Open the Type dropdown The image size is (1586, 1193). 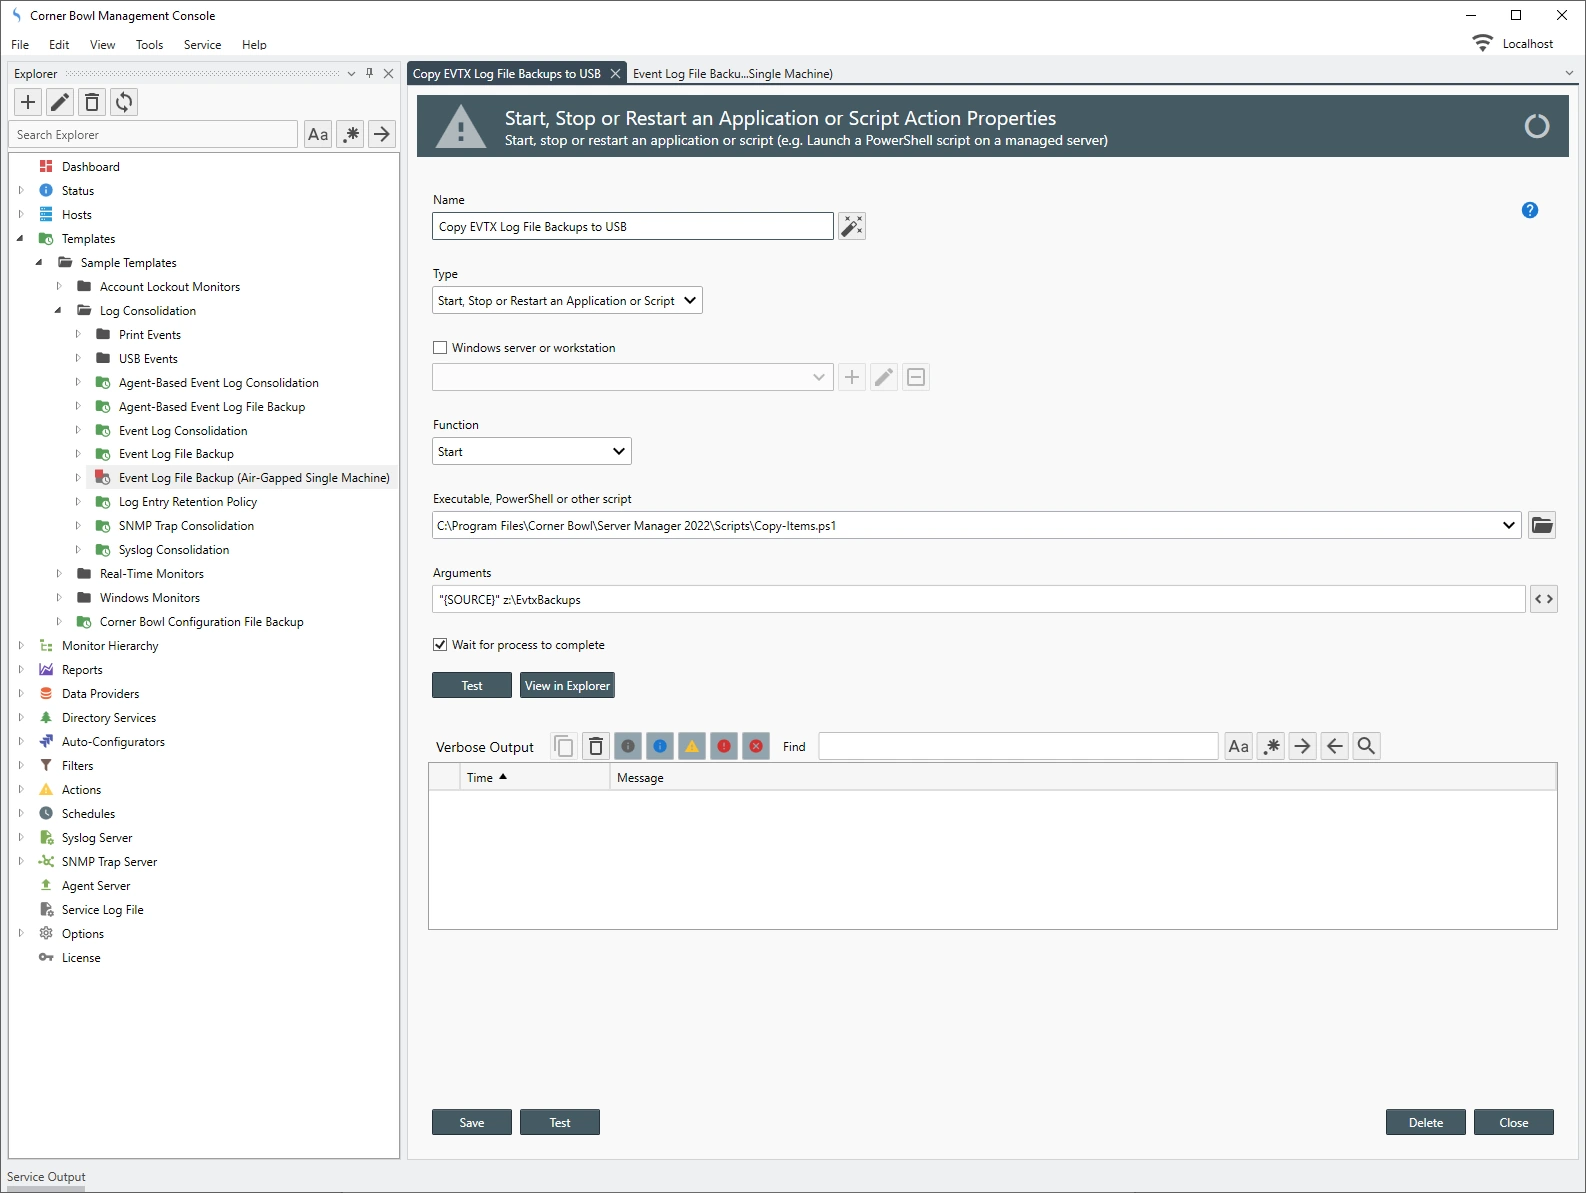click(x=567, y=301)
